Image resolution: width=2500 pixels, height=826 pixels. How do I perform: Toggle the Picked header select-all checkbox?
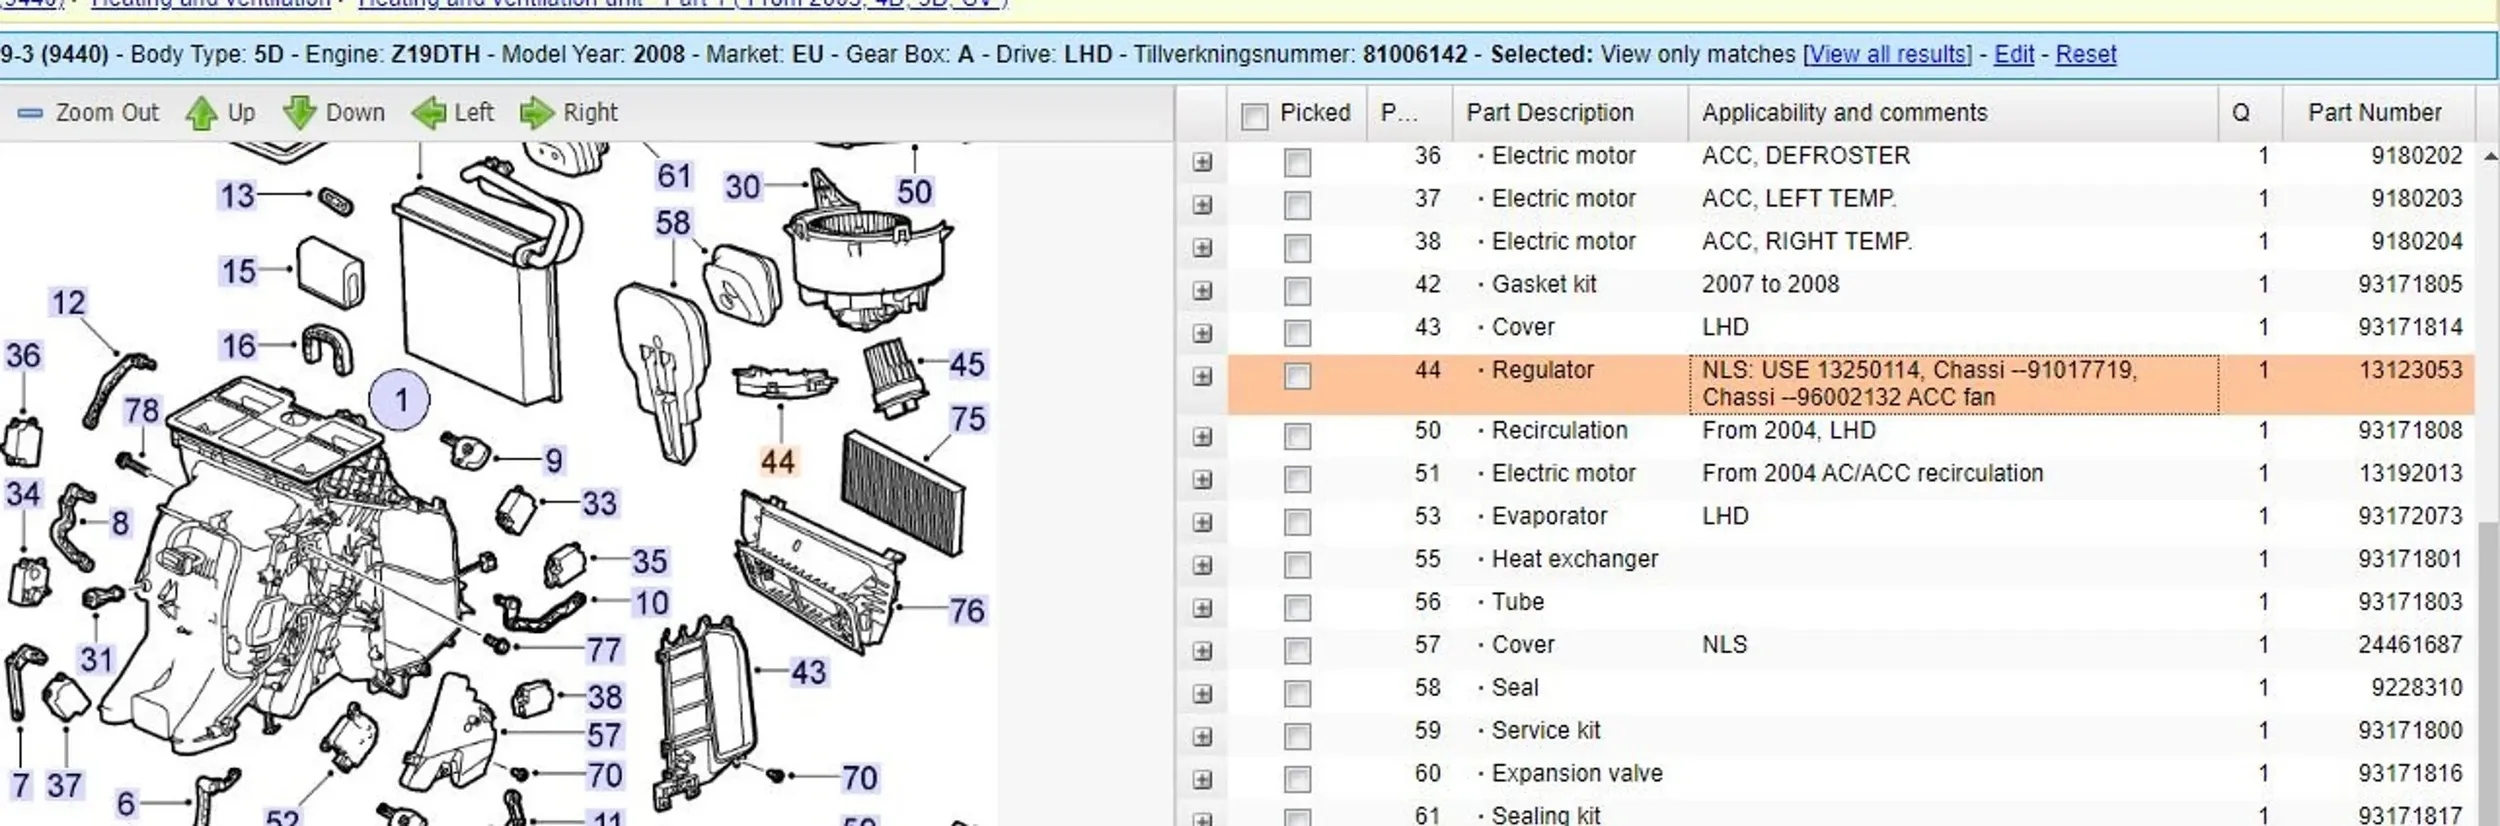[x=1254, y=116]
